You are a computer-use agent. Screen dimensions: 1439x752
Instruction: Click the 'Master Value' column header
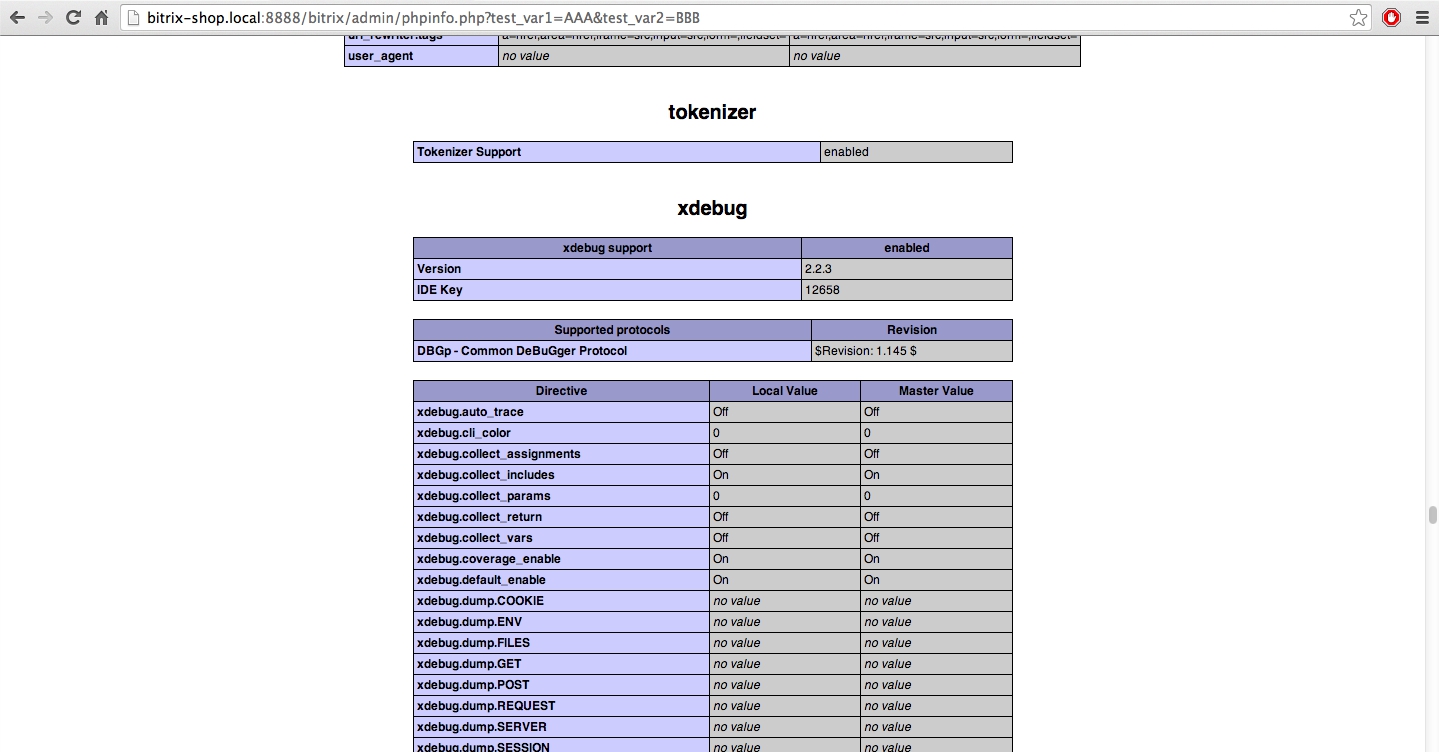tap(936, 391)
